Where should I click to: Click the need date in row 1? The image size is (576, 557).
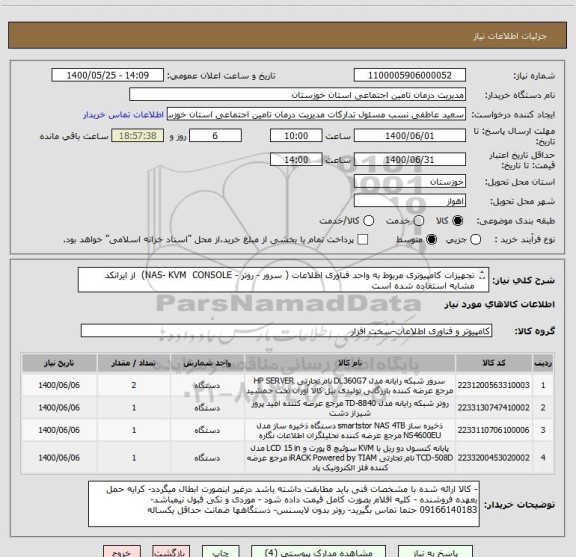[59, 385]
